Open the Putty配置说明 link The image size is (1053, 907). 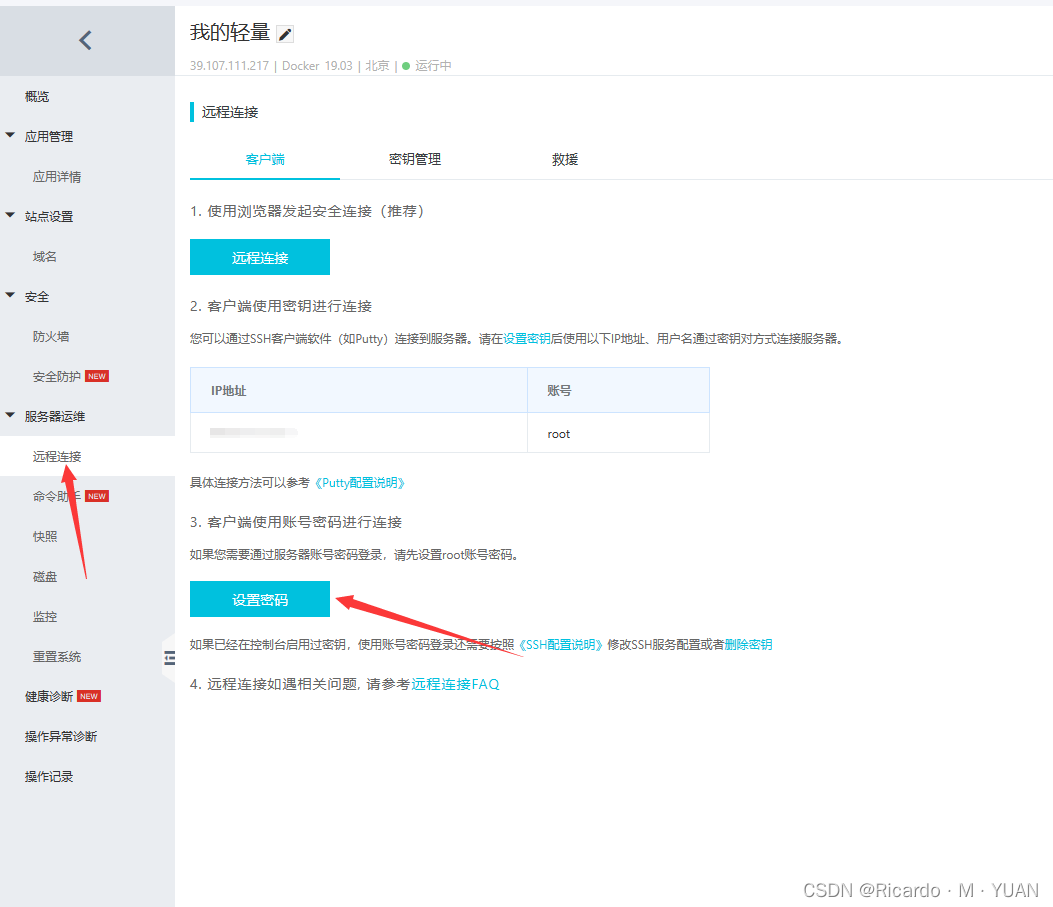(362, 482)
